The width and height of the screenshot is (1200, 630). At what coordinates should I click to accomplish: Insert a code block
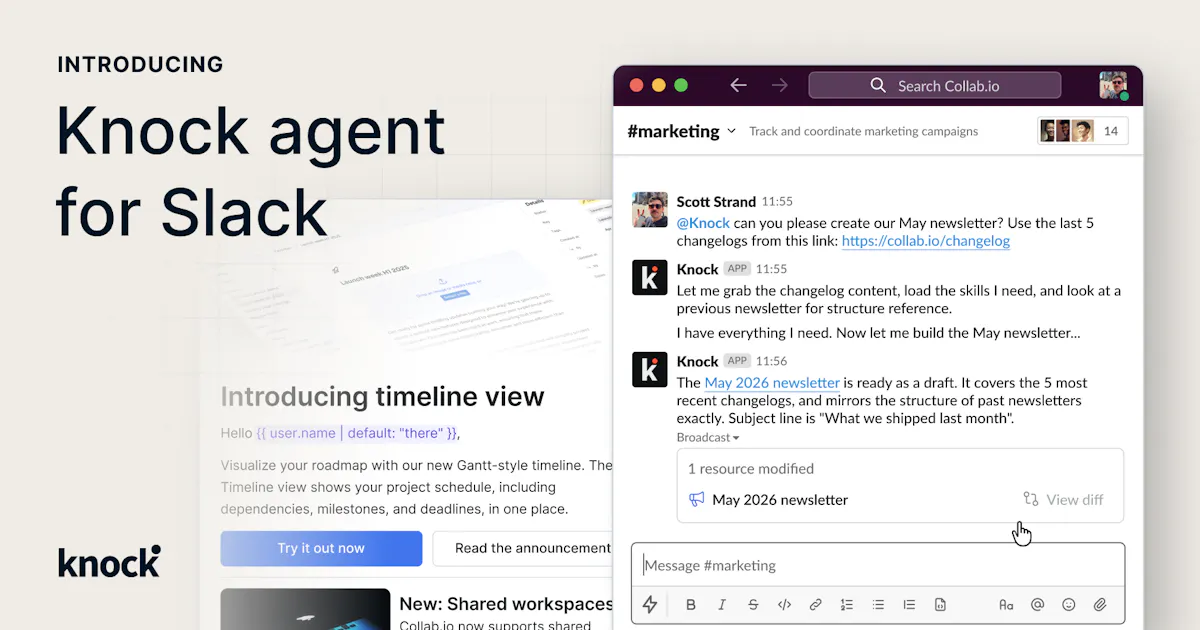[940, 604]
